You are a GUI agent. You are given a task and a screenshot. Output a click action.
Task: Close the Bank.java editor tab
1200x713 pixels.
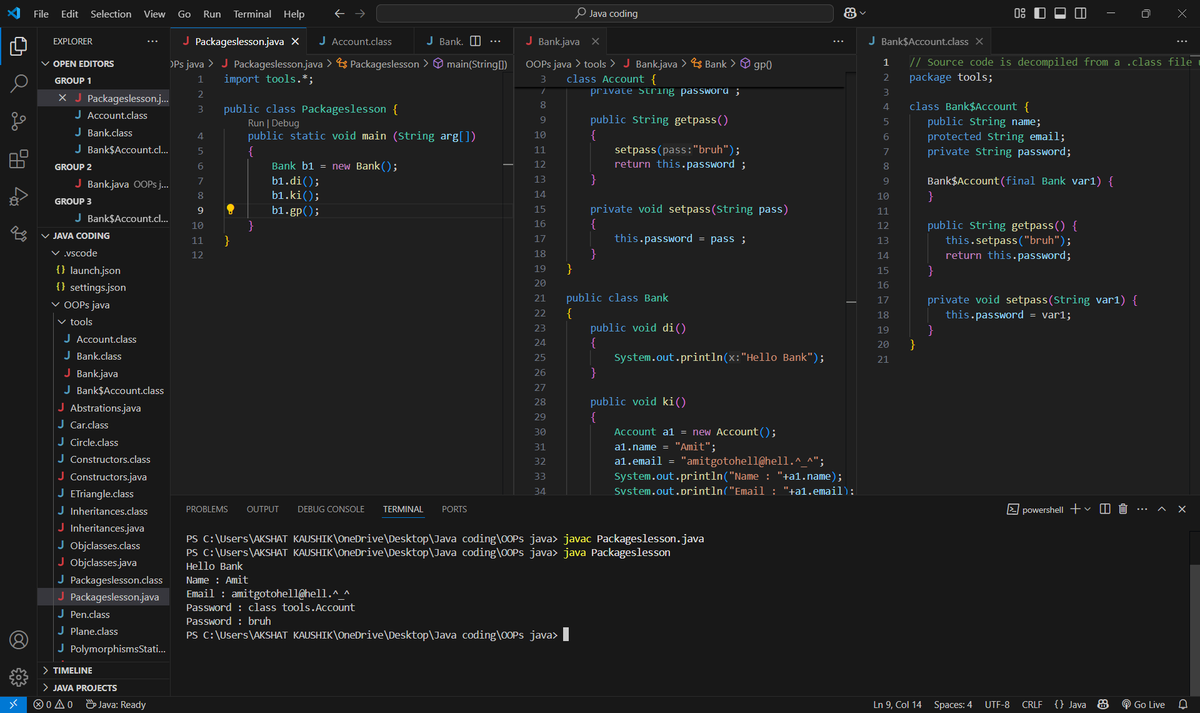(595, 42)
